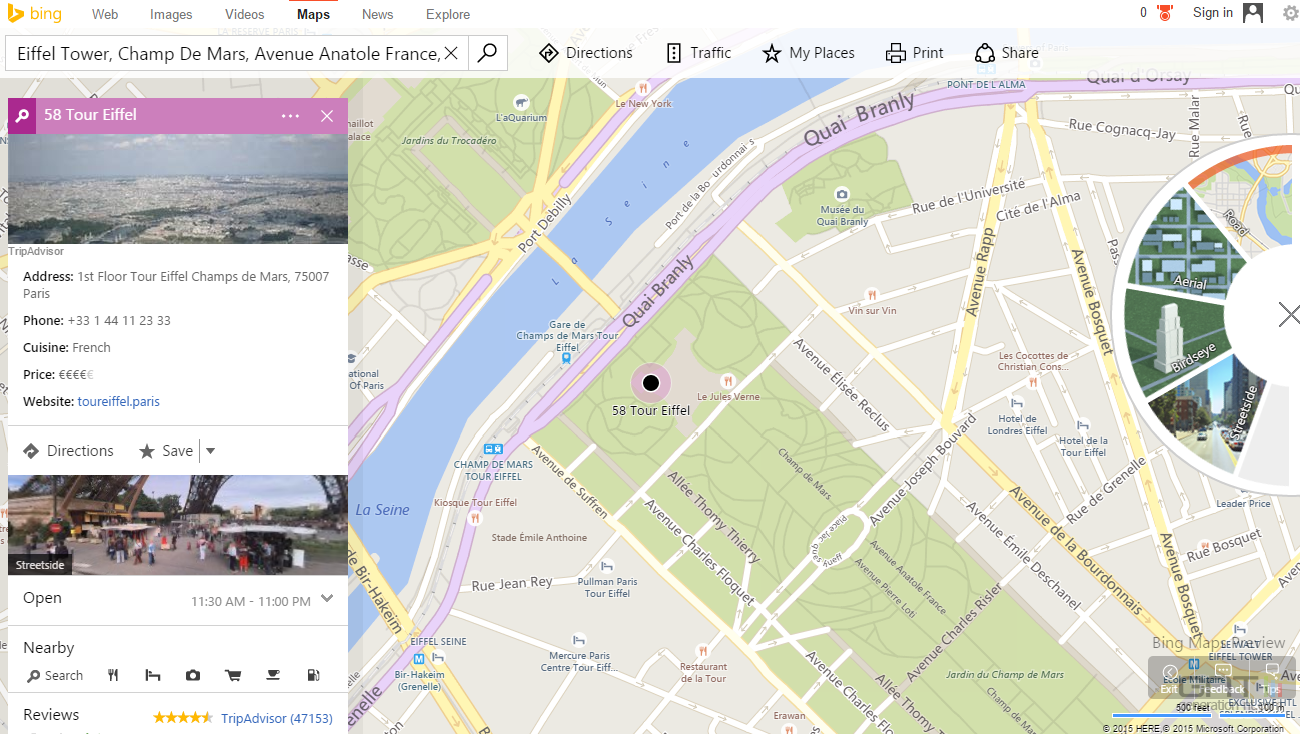Click the Musée du Quai Branly marker
Viewport: 1300px width, 734px height.
pos(842,194)
